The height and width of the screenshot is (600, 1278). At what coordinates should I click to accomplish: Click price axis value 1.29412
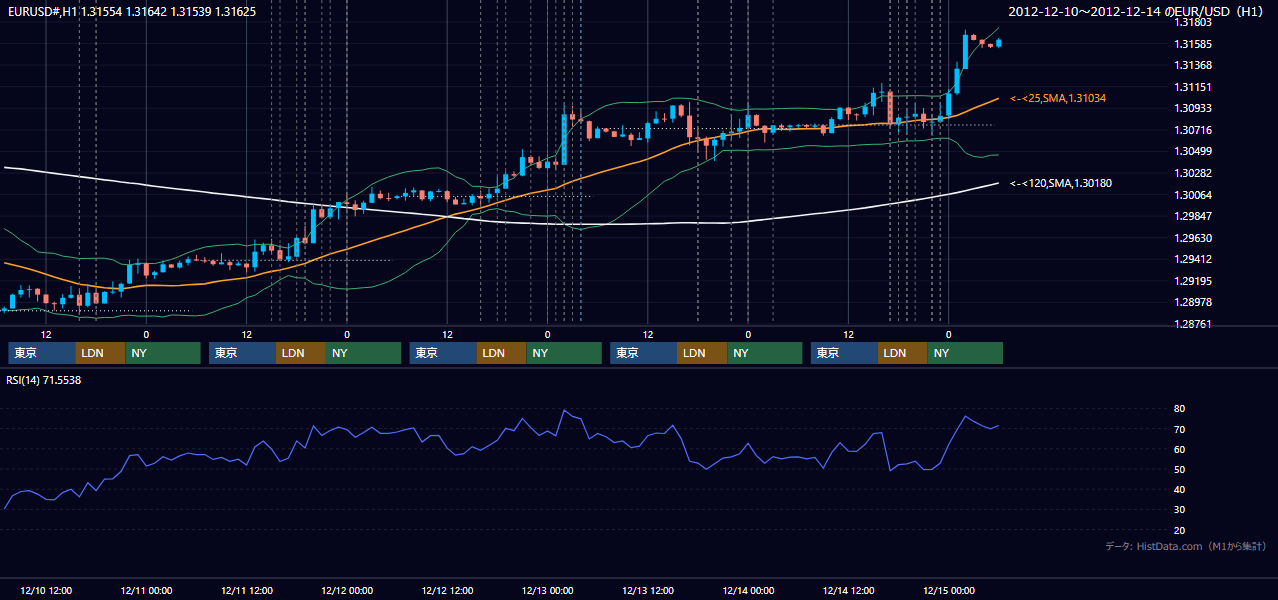(x=1193, y=259)
